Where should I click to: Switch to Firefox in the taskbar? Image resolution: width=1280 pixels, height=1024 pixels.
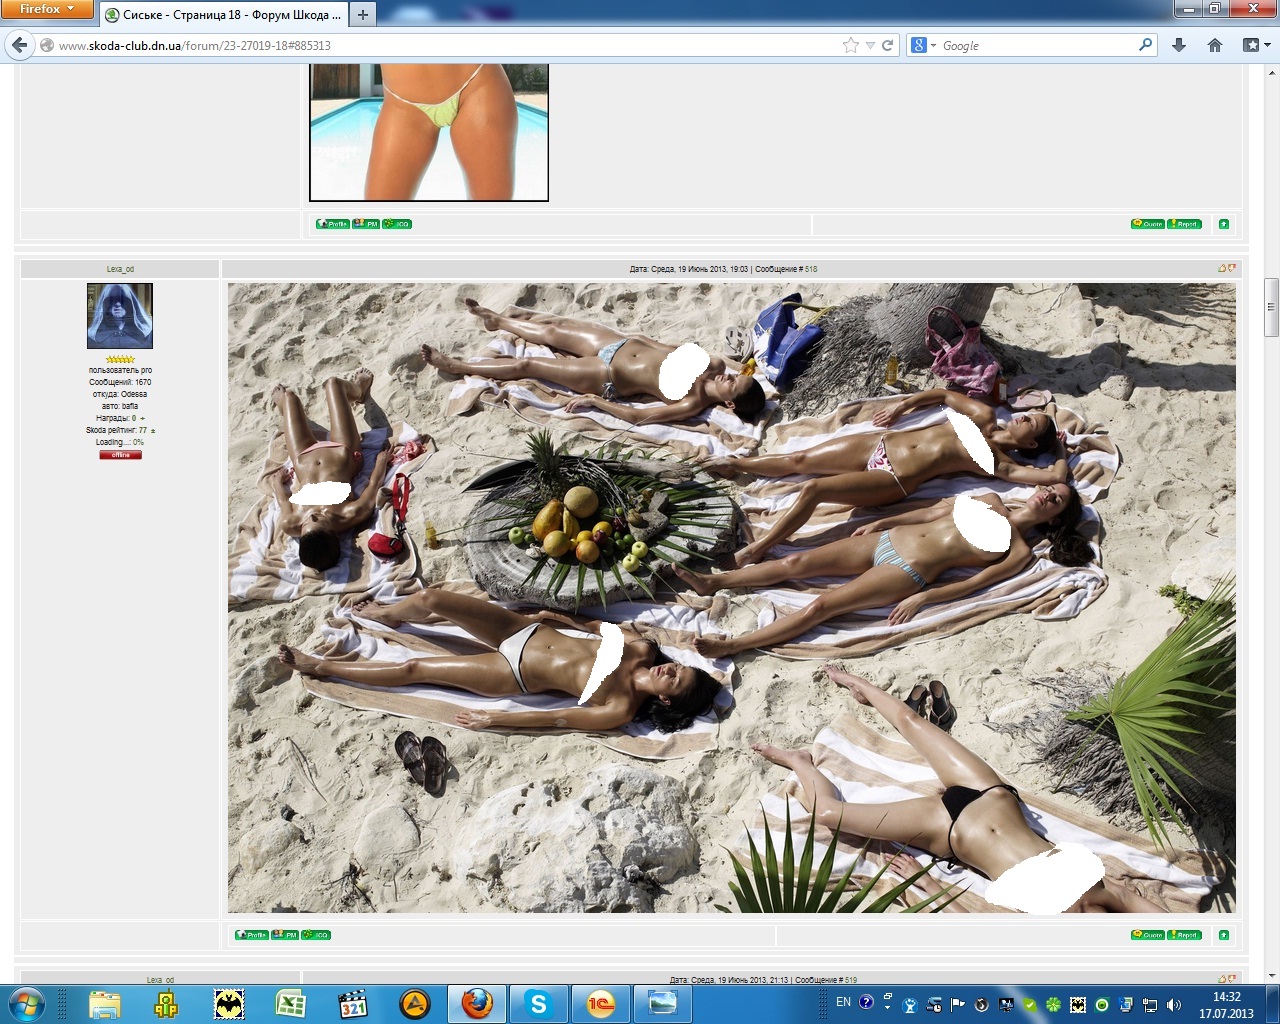tap(477, 1004)
